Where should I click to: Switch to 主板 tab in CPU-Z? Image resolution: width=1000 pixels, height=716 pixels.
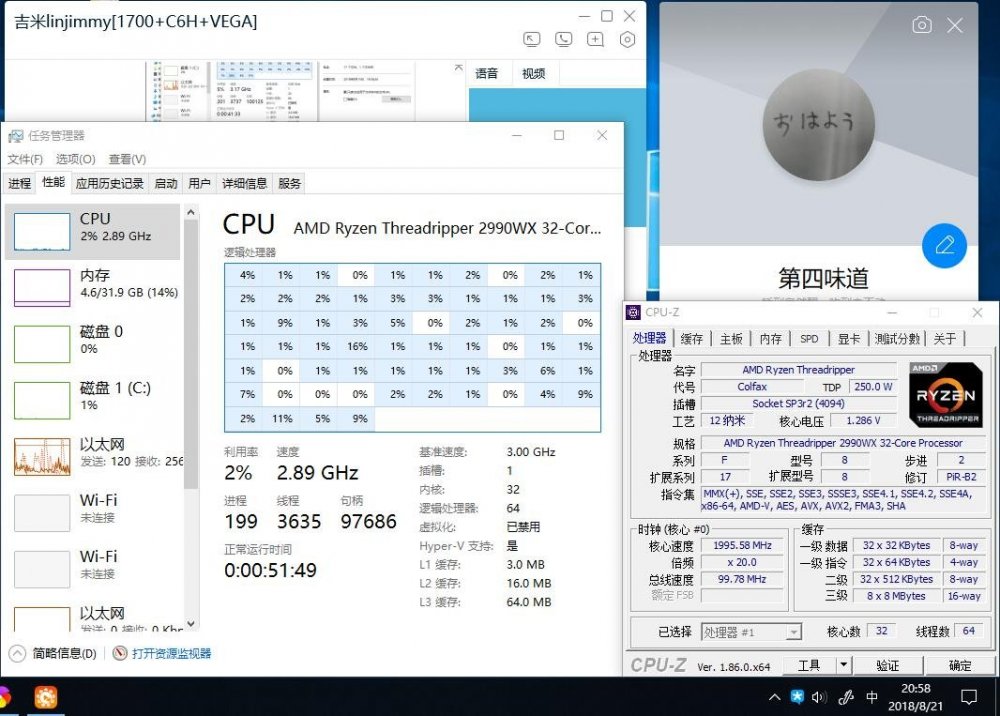pos(731,339)
